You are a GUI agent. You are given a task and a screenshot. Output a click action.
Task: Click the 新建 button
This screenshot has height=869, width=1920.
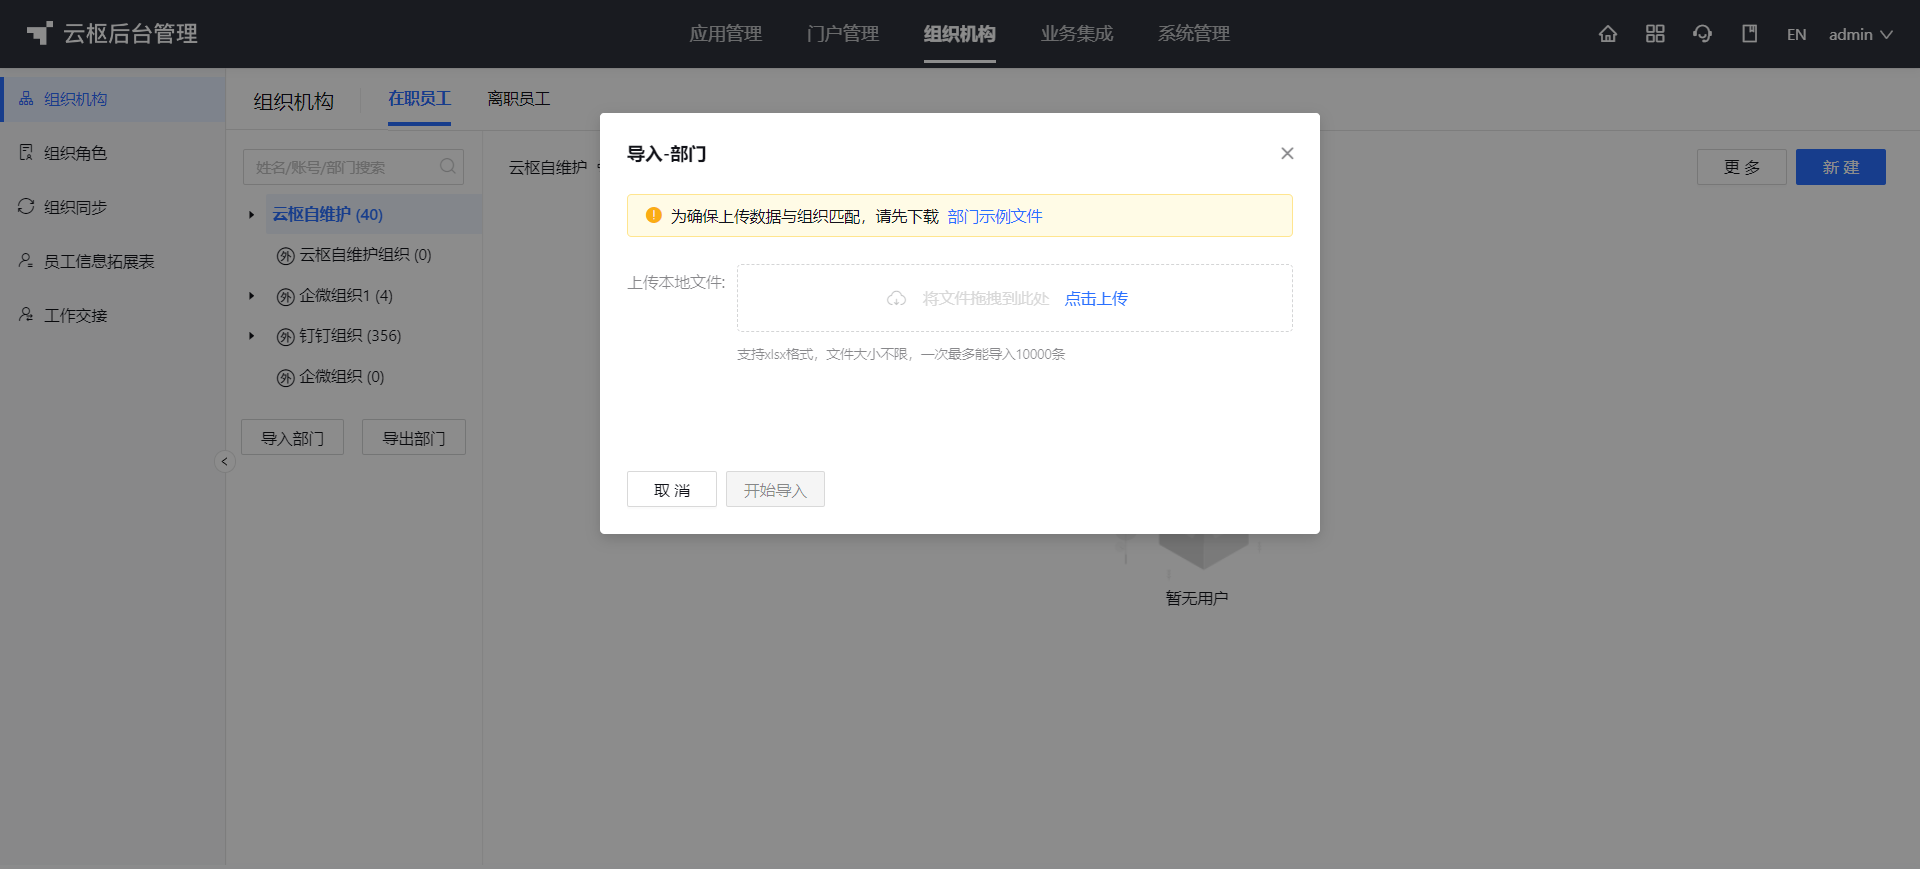pyautogui.click(x=1840, y=167)
